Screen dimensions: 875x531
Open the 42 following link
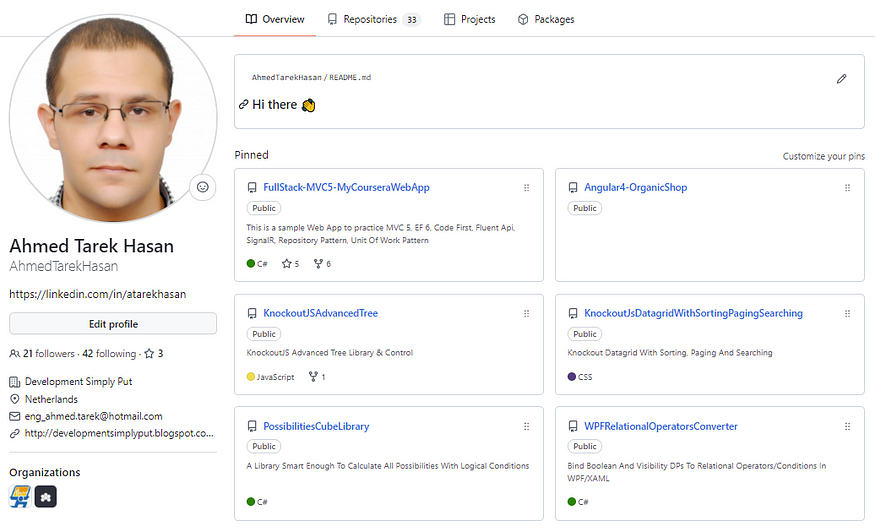[109, 354]
